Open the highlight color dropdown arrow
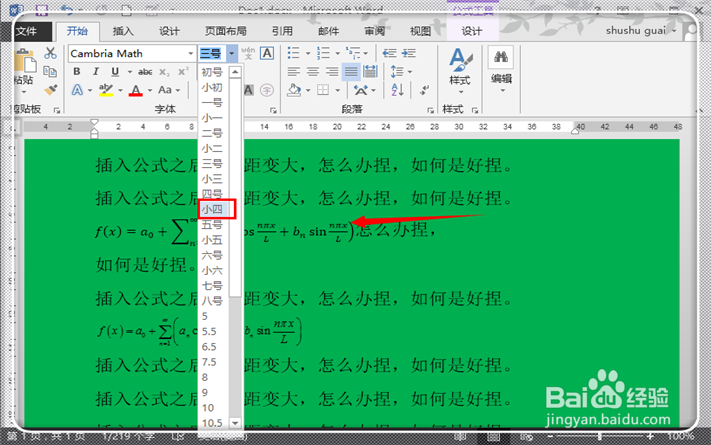Viewport: 711px width, 445px height. 120,90
